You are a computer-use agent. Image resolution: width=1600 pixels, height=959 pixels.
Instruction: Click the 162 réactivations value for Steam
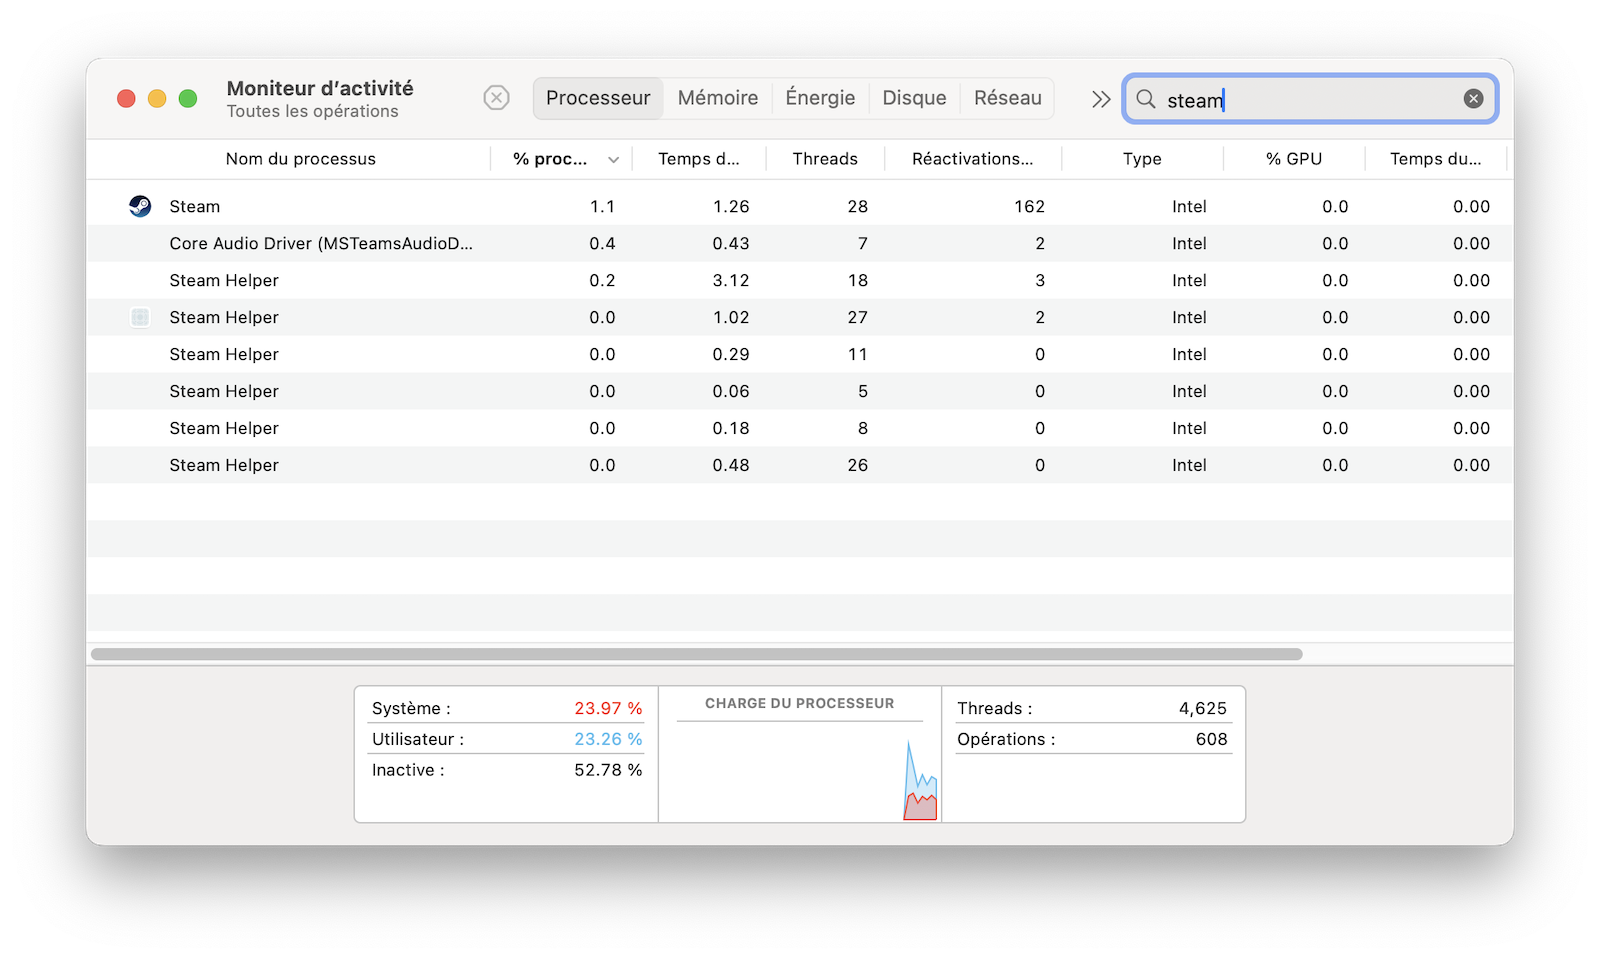point(1029,207)
